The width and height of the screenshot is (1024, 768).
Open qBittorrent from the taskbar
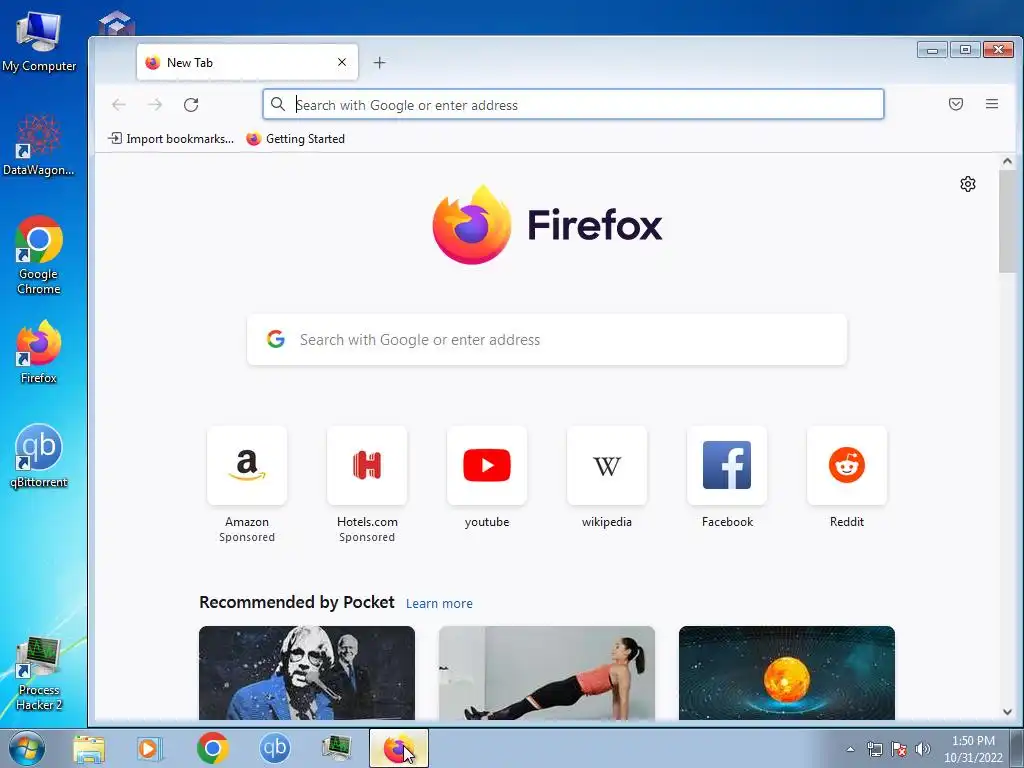[x=274, y=748]
